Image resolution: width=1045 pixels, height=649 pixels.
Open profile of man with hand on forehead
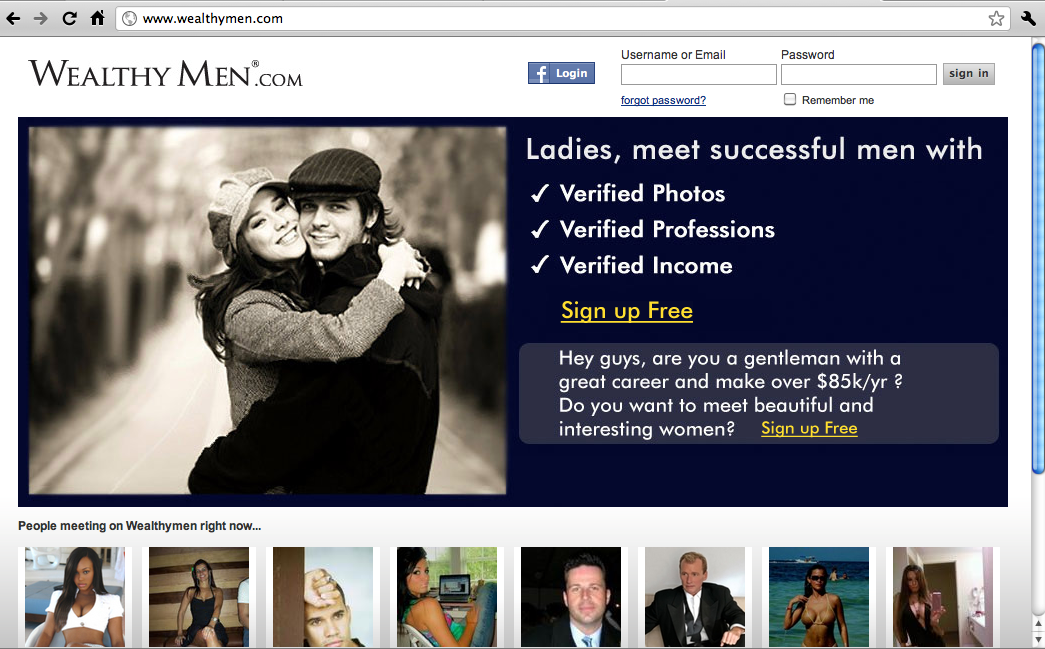323,597
